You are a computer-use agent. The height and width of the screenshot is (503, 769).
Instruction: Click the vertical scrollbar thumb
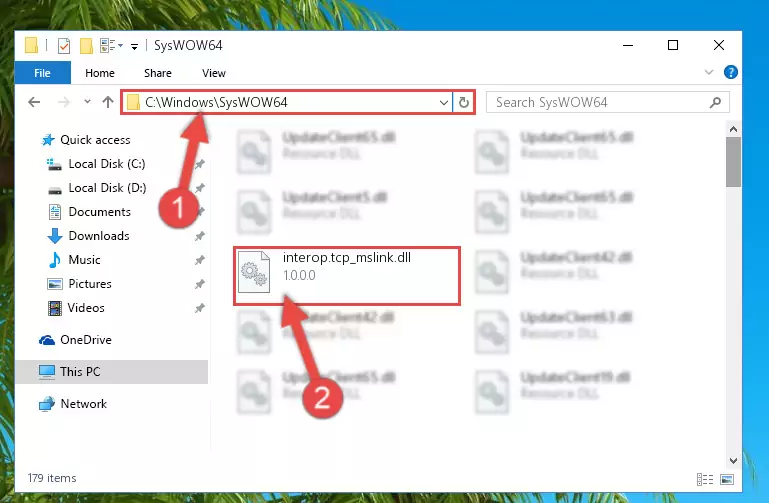pos(733,162)
